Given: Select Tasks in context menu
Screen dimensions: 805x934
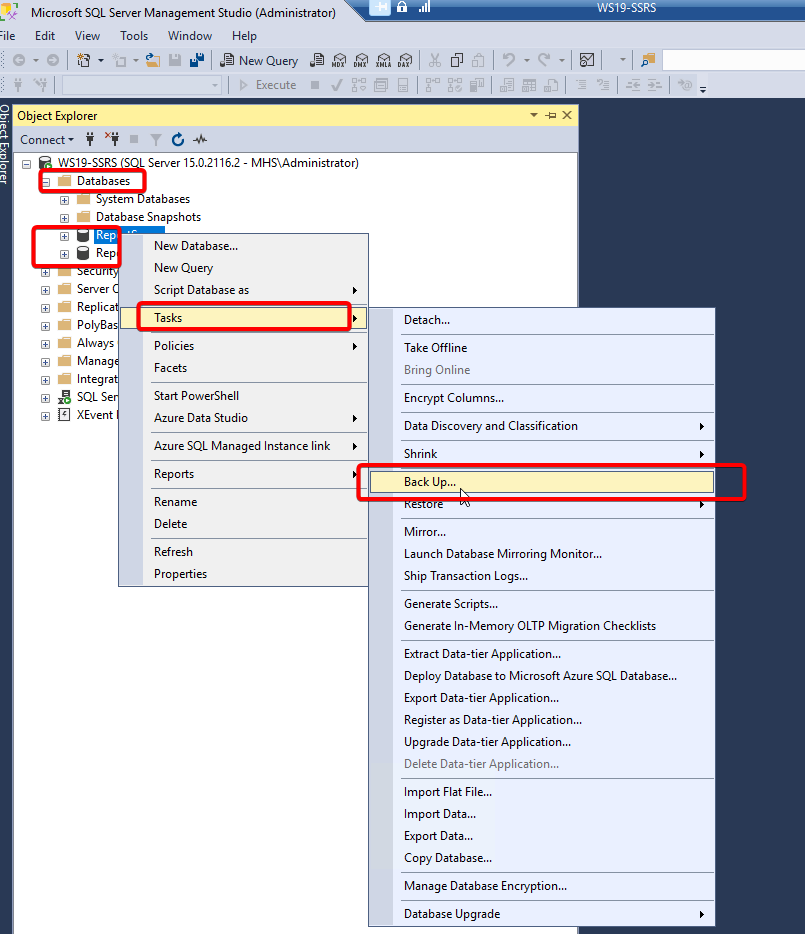Looking at the screenshot, I should click(244, 317).
